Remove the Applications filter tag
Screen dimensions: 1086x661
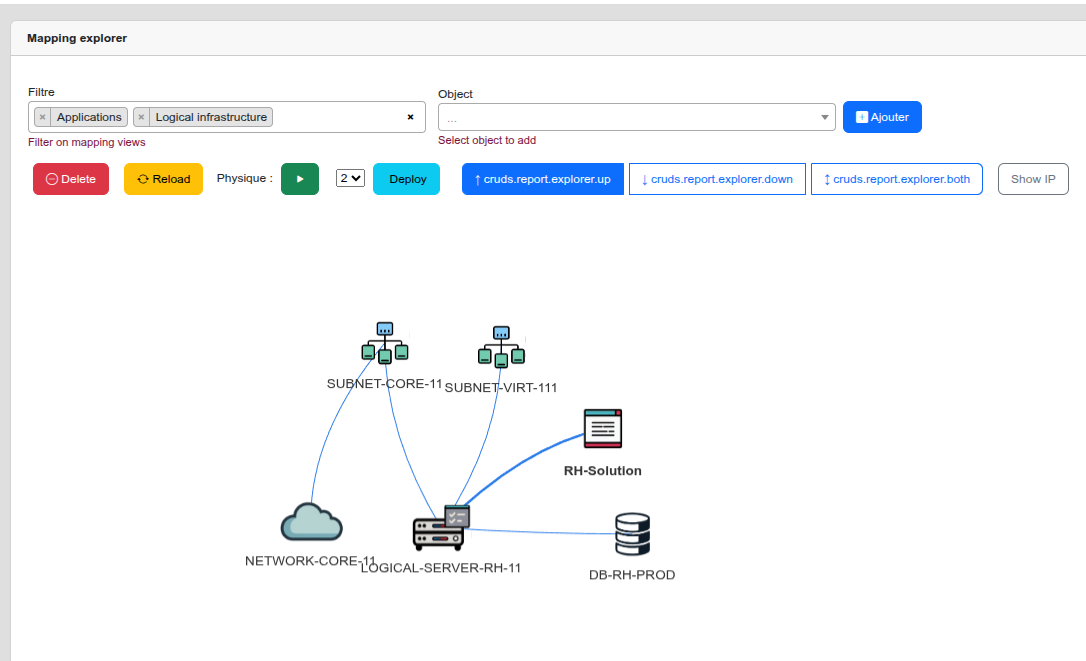pos(42,117)
